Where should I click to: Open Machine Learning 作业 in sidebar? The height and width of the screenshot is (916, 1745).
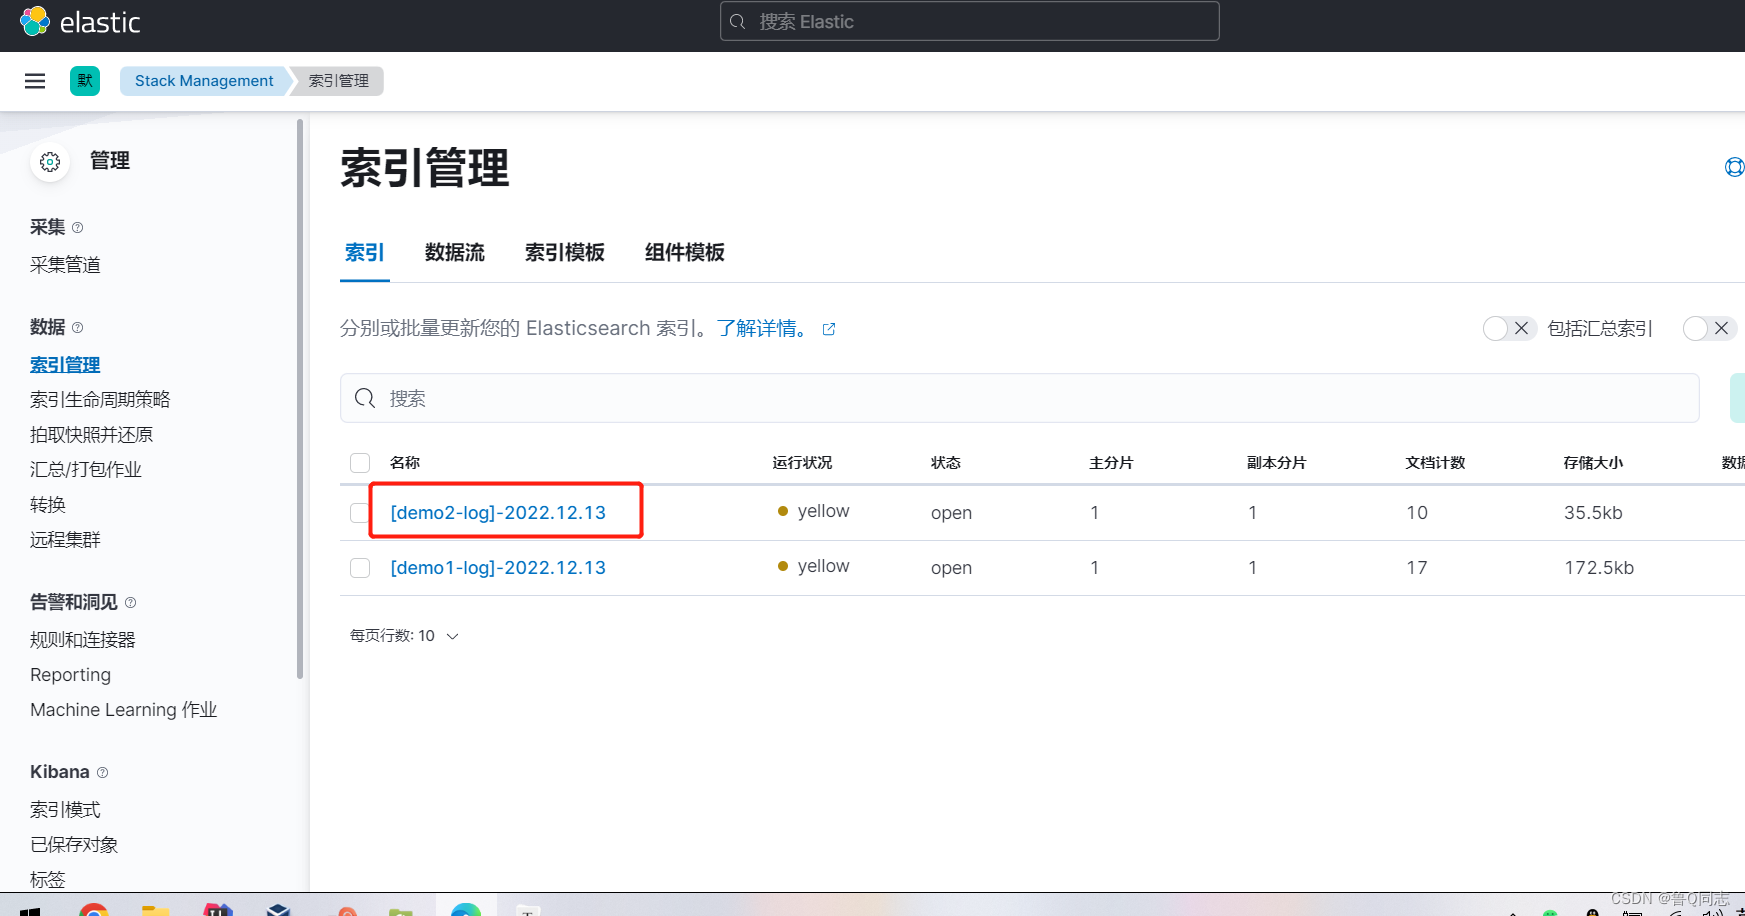[x=124, y=710]
